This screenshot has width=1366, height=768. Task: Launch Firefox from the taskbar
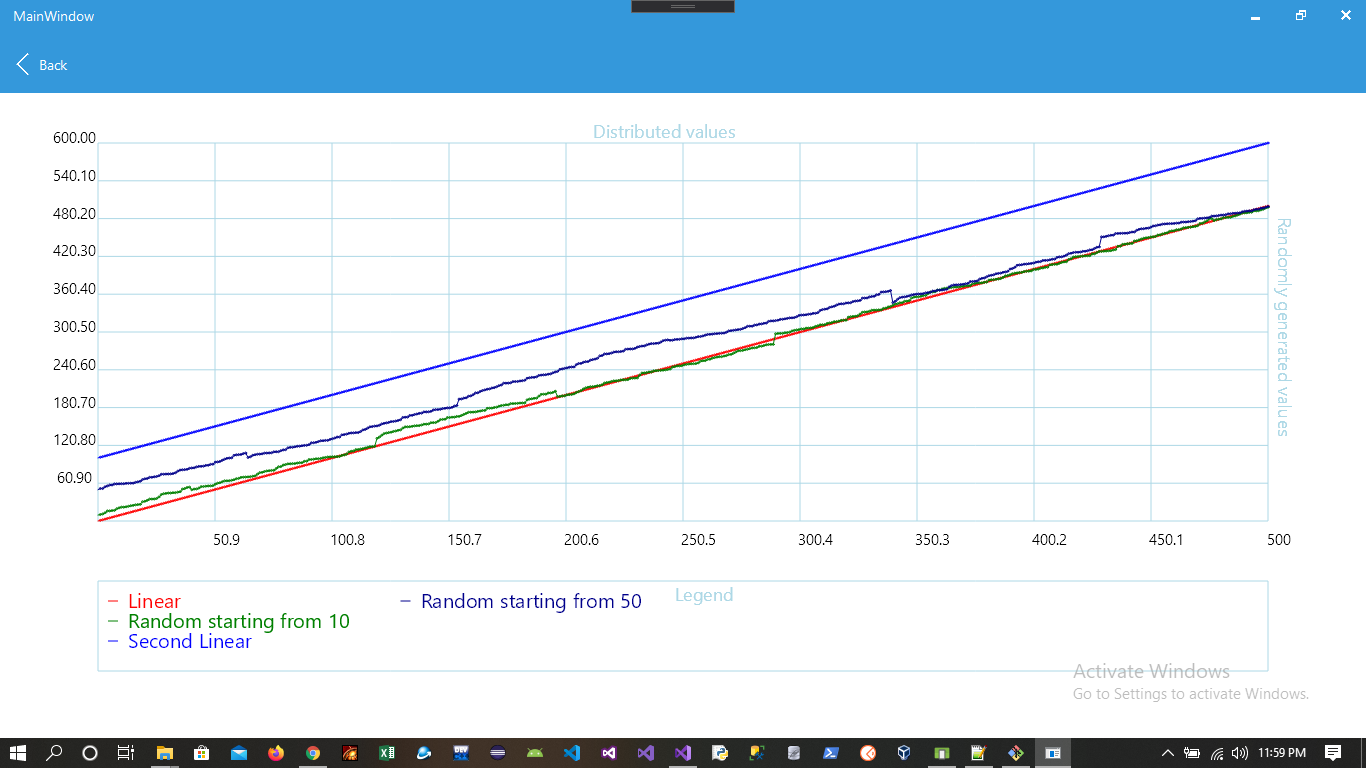coord(276,753)
